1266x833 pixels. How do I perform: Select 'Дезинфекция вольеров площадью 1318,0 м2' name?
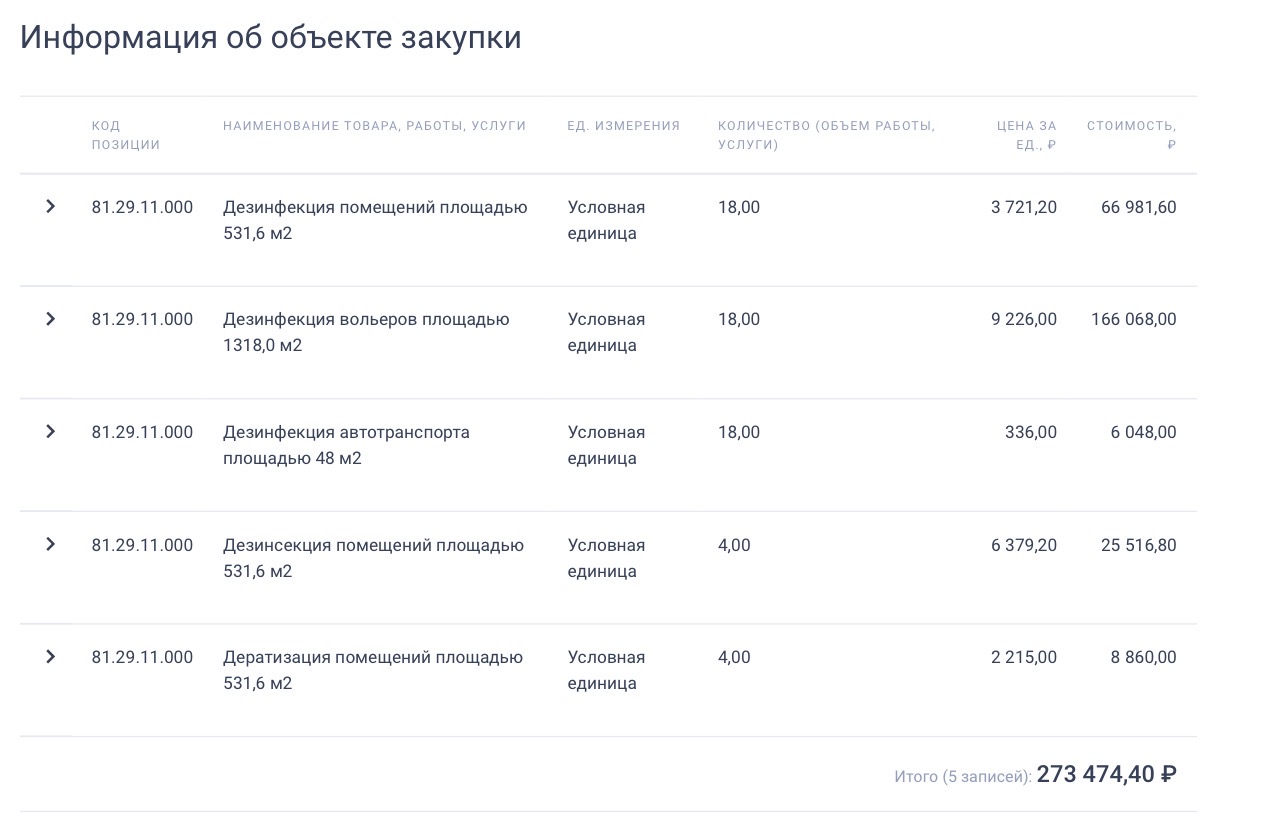[366, 332]
